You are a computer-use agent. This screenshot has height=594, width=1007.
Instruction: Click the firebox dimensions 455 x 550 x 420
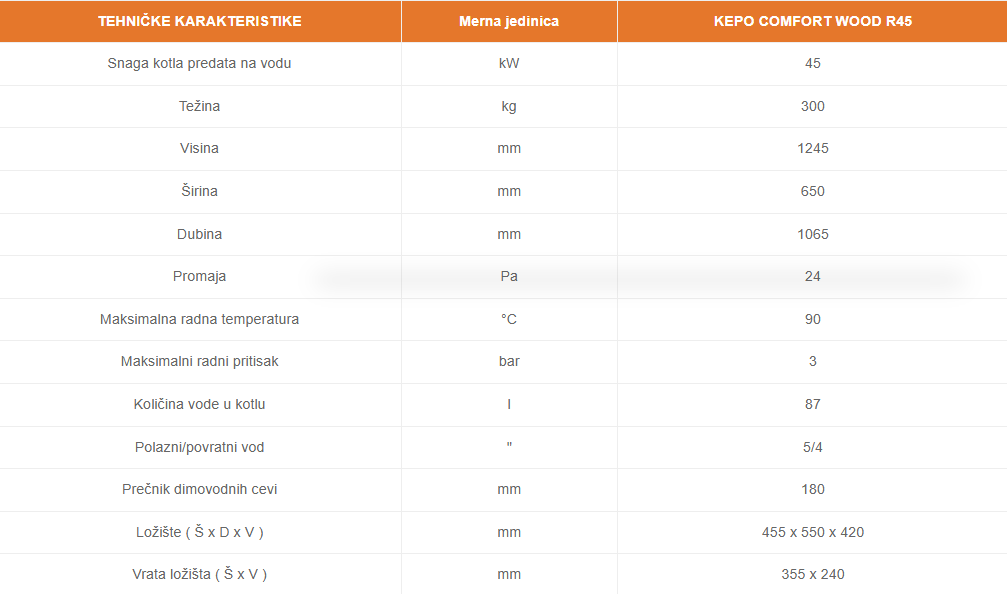[x=812, y=532]
